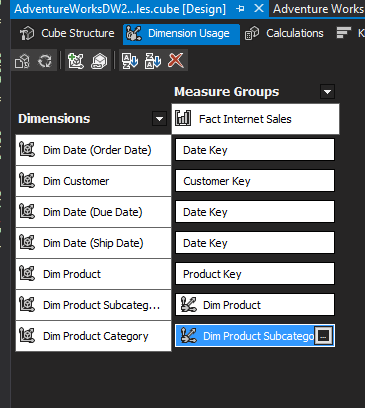Select the Product Key relationship cell
The width and height of the screenshot is (365, 408).
click(255, 274)
